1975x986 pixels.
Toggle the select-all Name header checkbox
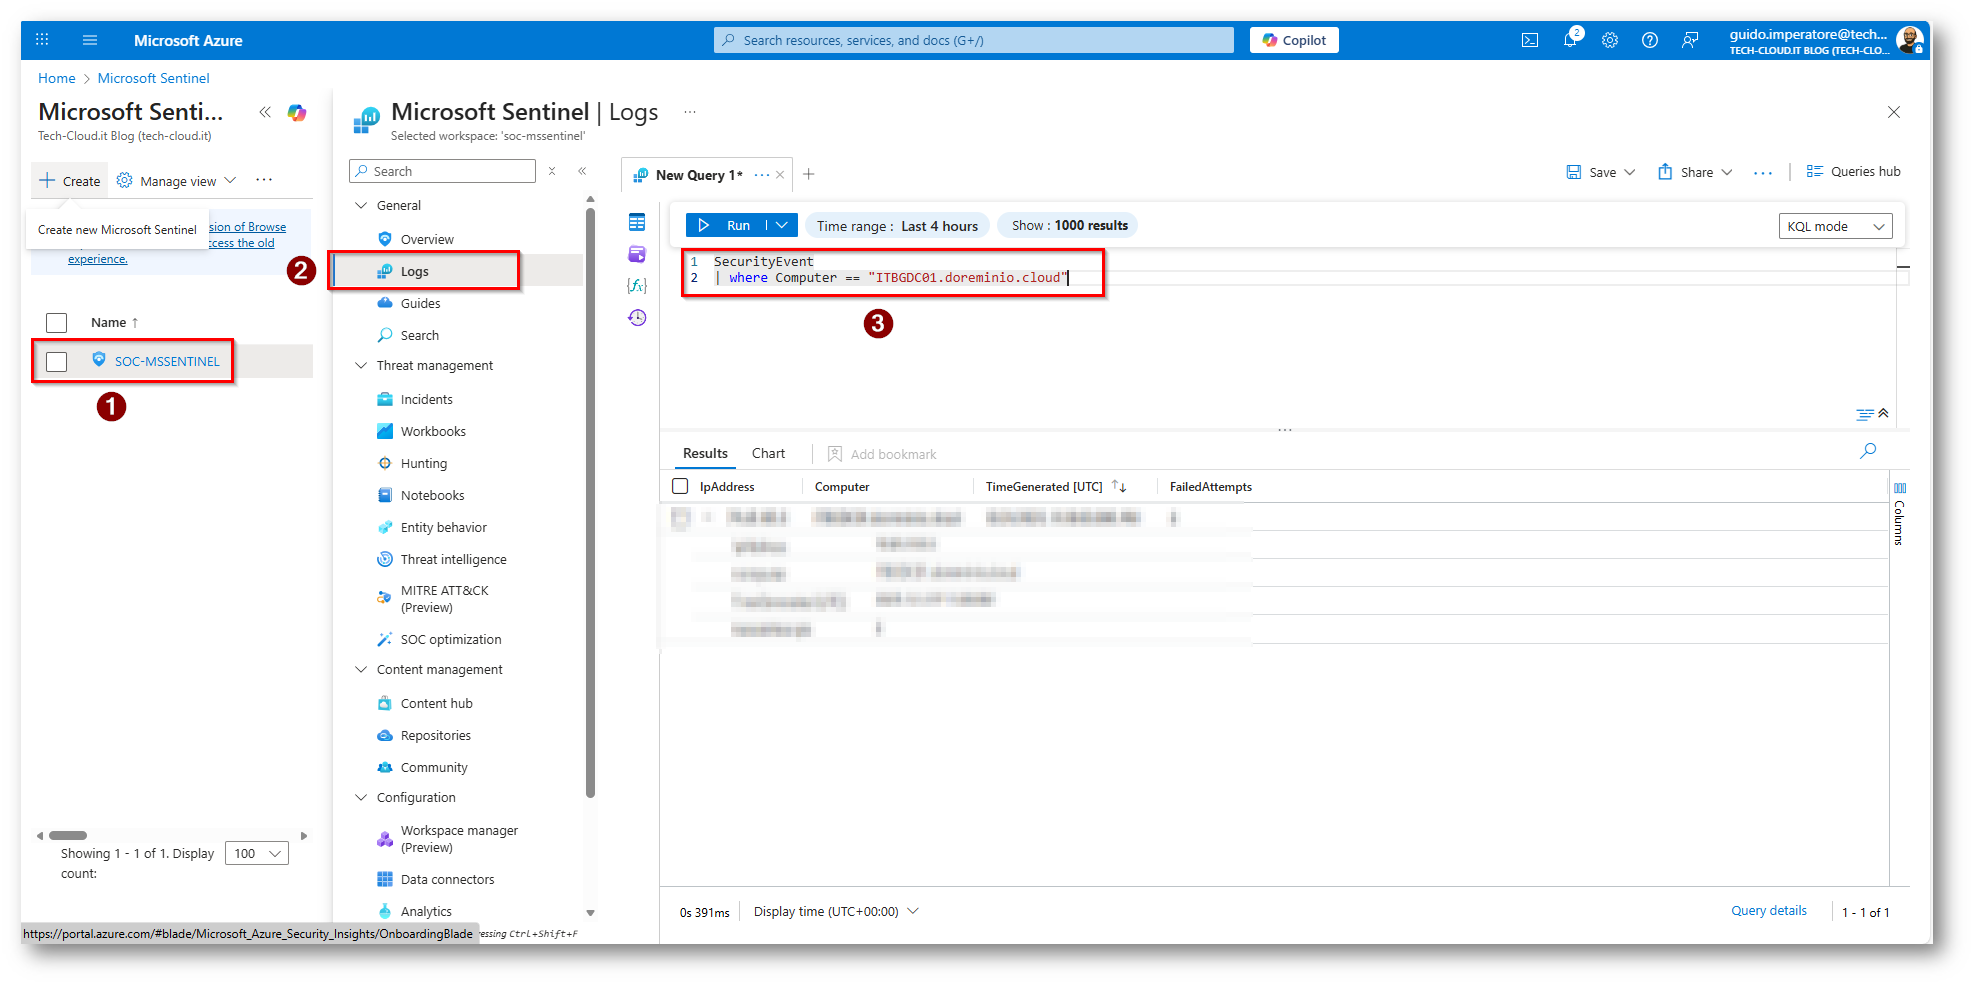click(x=57, y=323)
